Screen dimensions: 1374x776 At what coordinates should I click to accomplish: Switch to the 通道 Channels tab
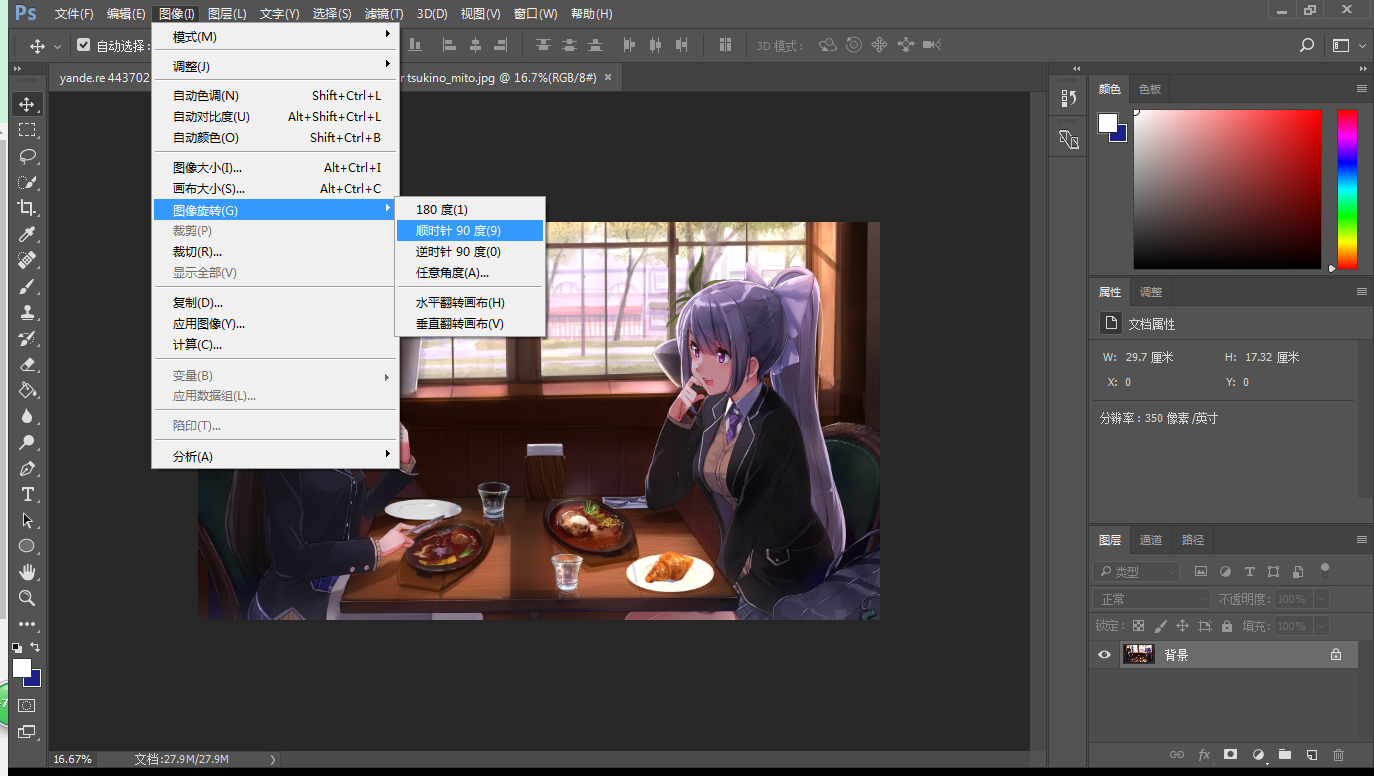pos(1151,540)
